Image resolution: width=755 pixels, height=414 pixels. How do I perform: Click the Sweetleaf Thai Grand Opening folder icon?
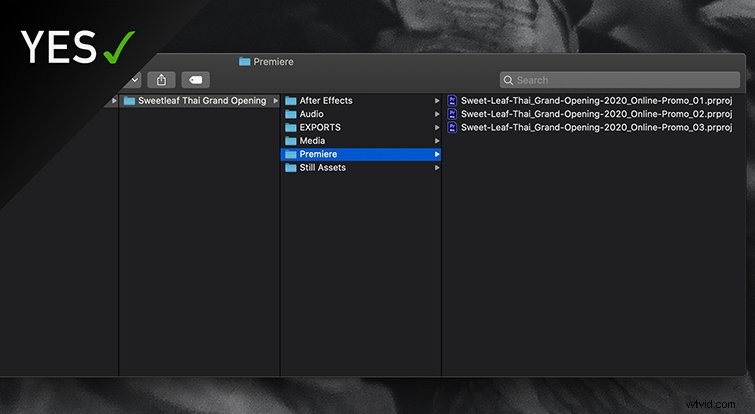click(129, 101)
